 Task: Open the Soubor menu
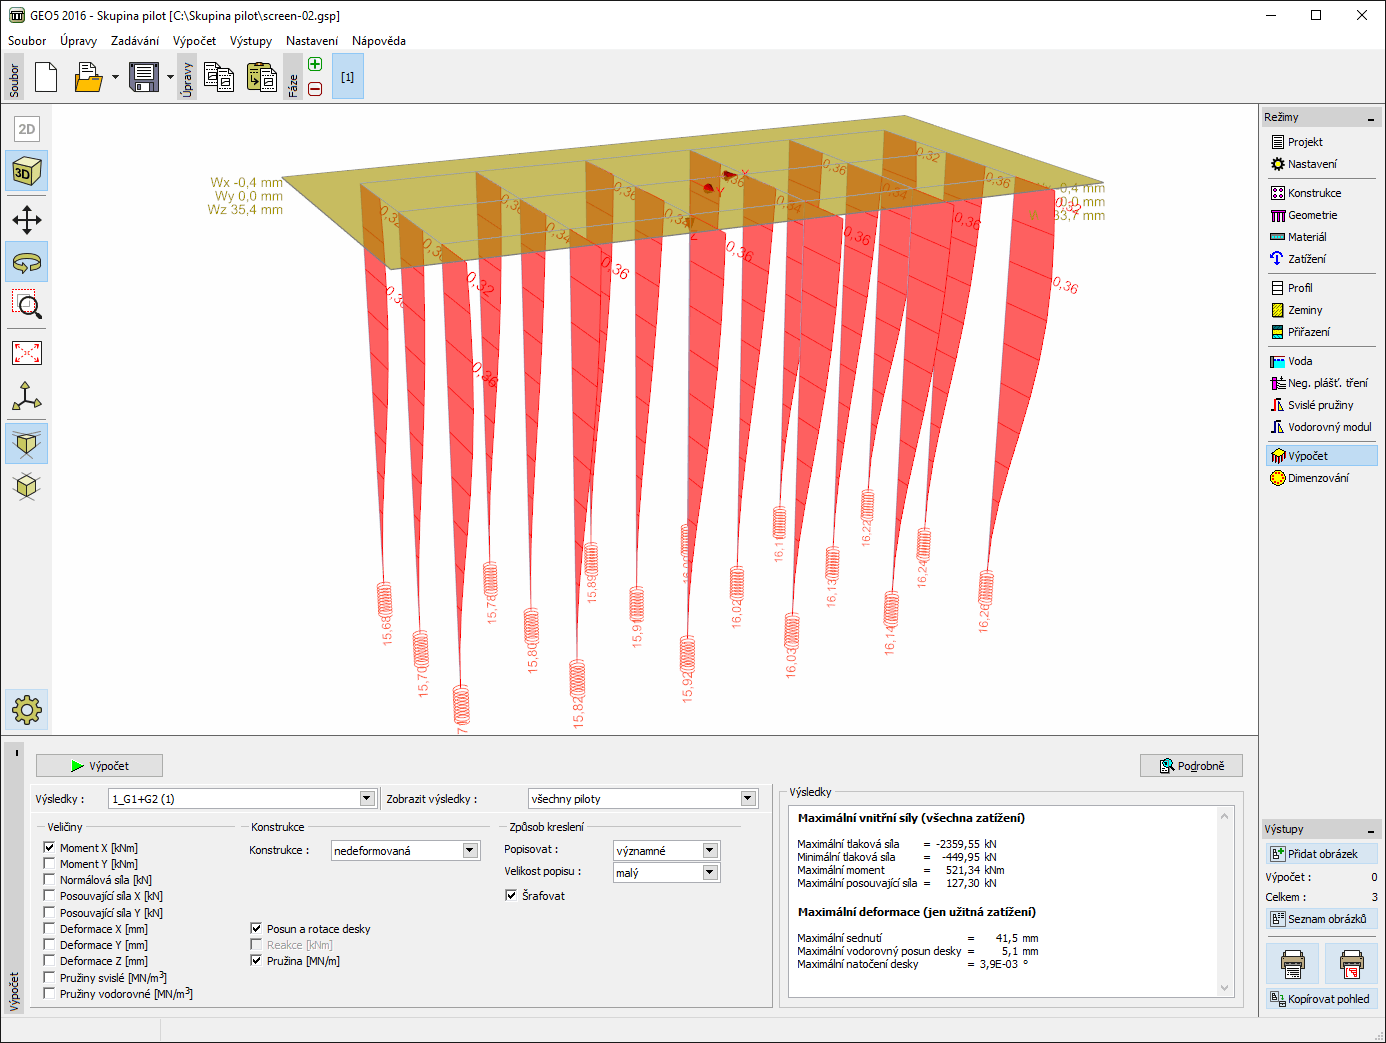coord(27,41)
